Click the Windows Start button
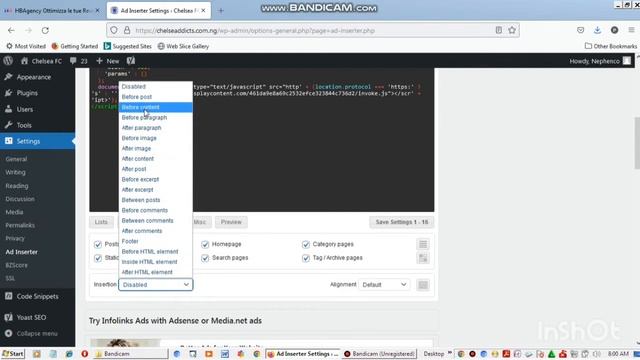640x360 pixels. click(x=13, y=353)
